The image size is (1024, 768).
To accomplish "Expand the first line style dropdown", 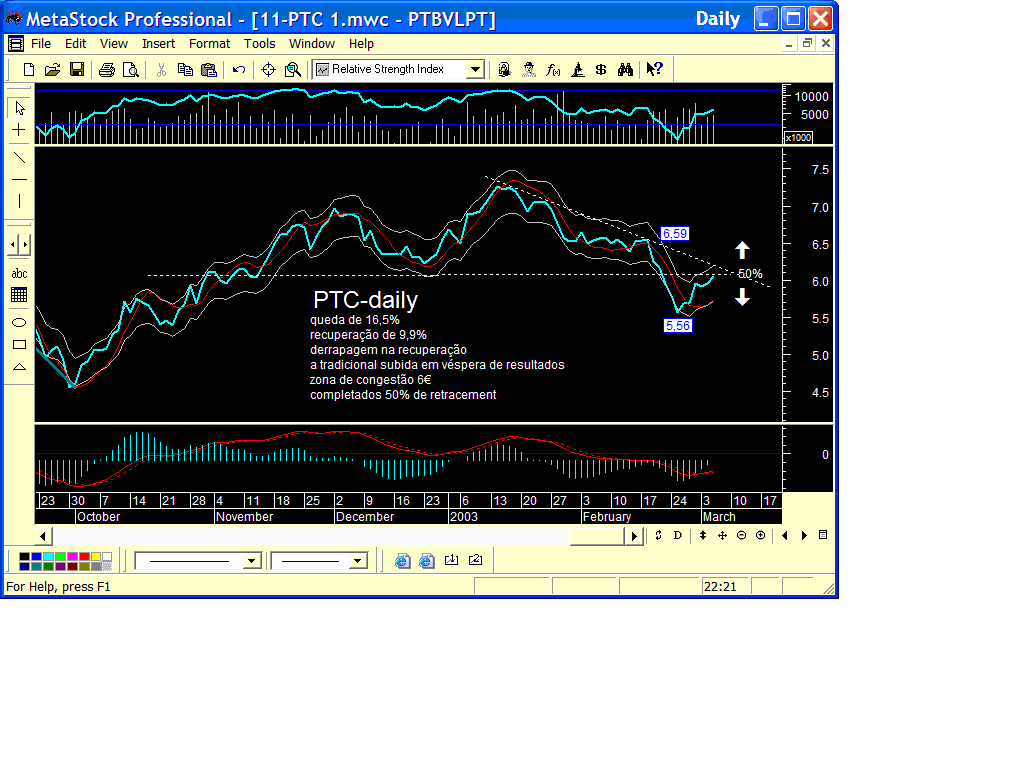I will (x=251, y=561).
